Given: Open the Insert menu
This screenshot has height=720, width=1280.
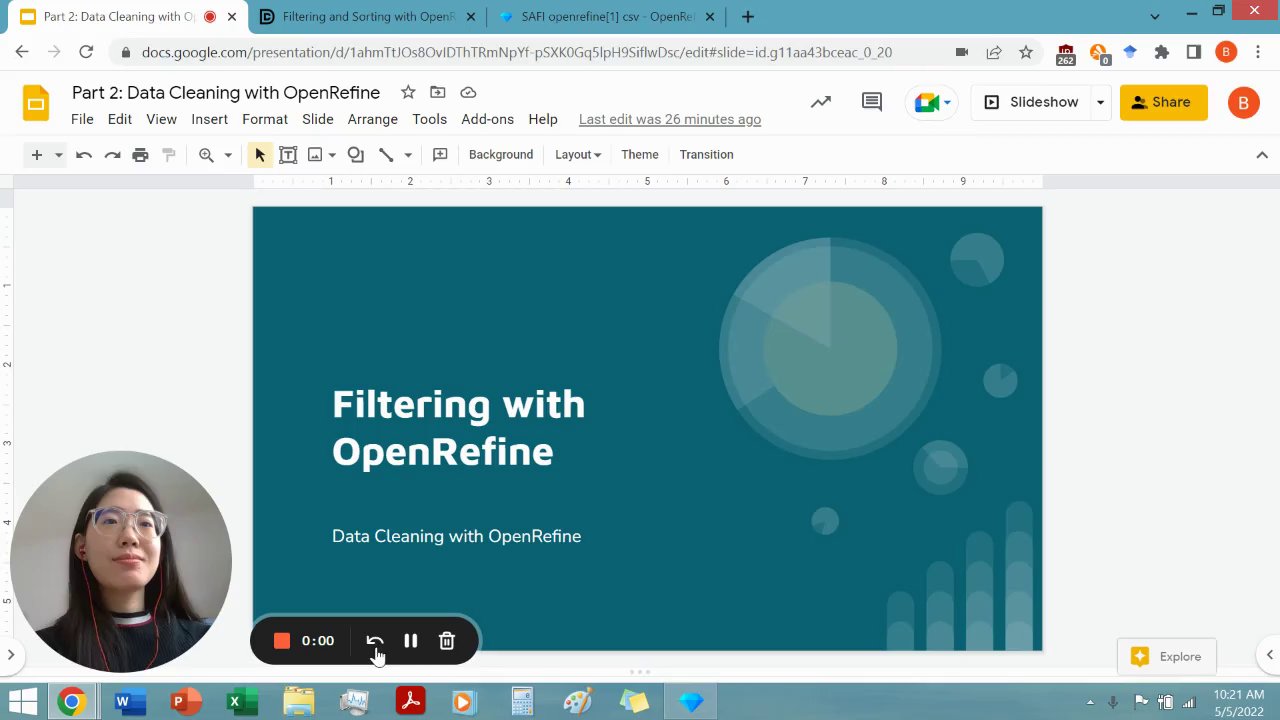Looking at the screenshot, I should [209, 119].
